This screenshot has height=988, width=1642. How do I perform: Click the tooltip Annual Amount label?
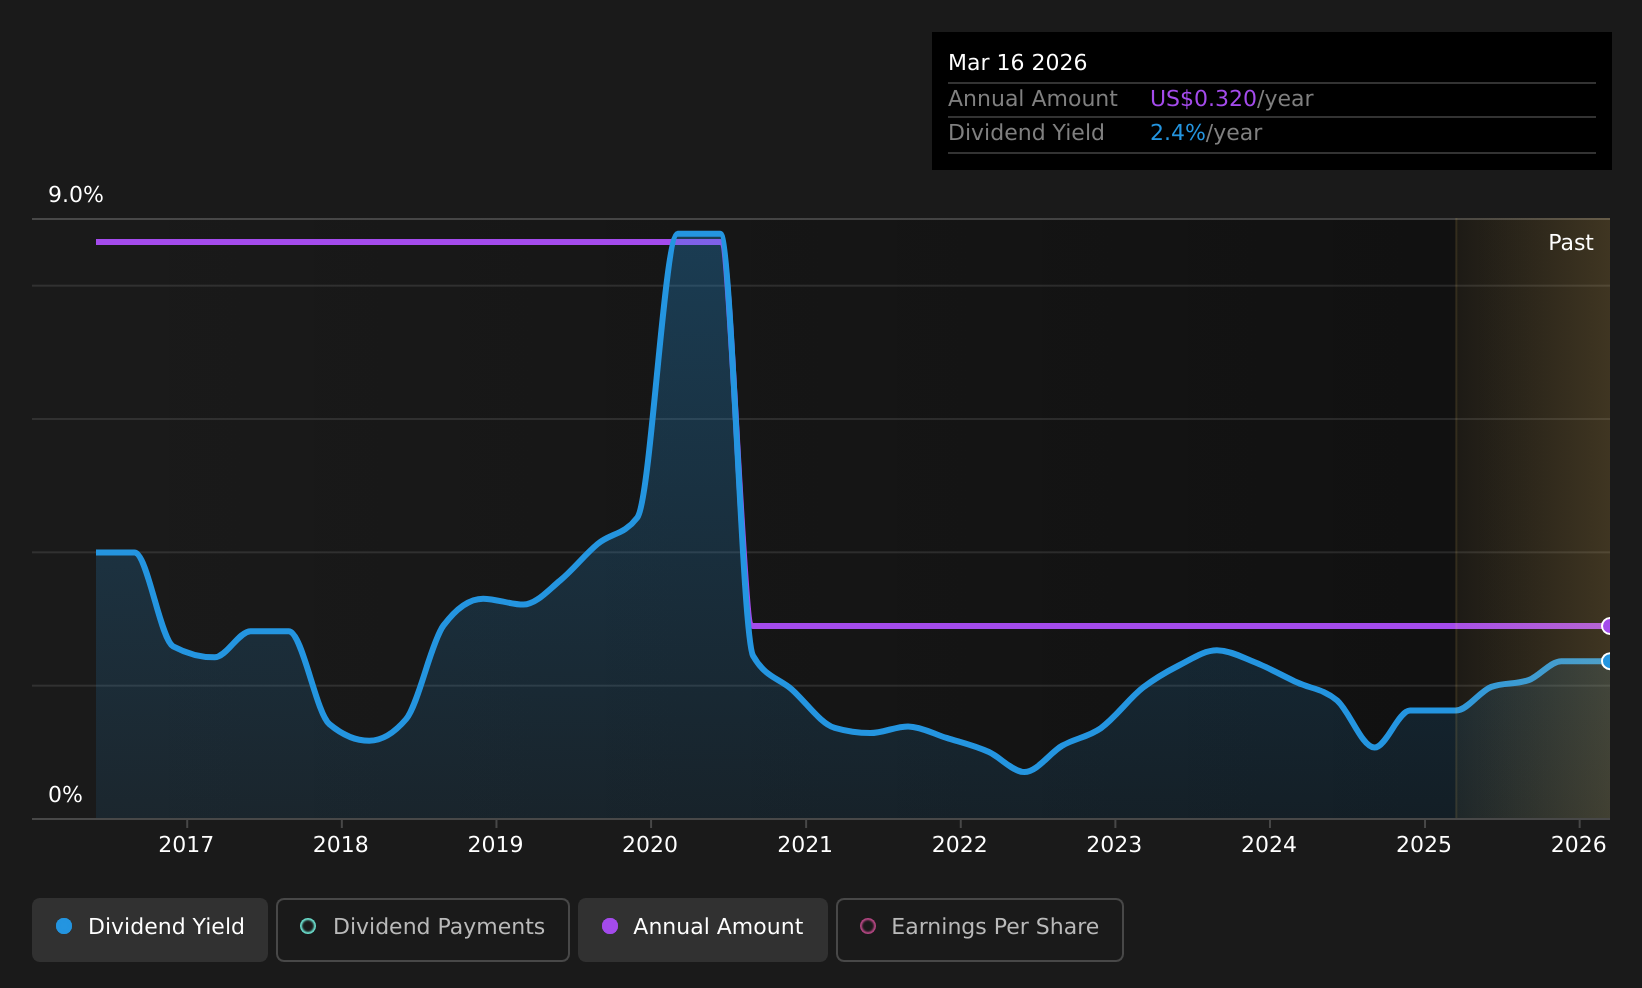[1033, 99]
